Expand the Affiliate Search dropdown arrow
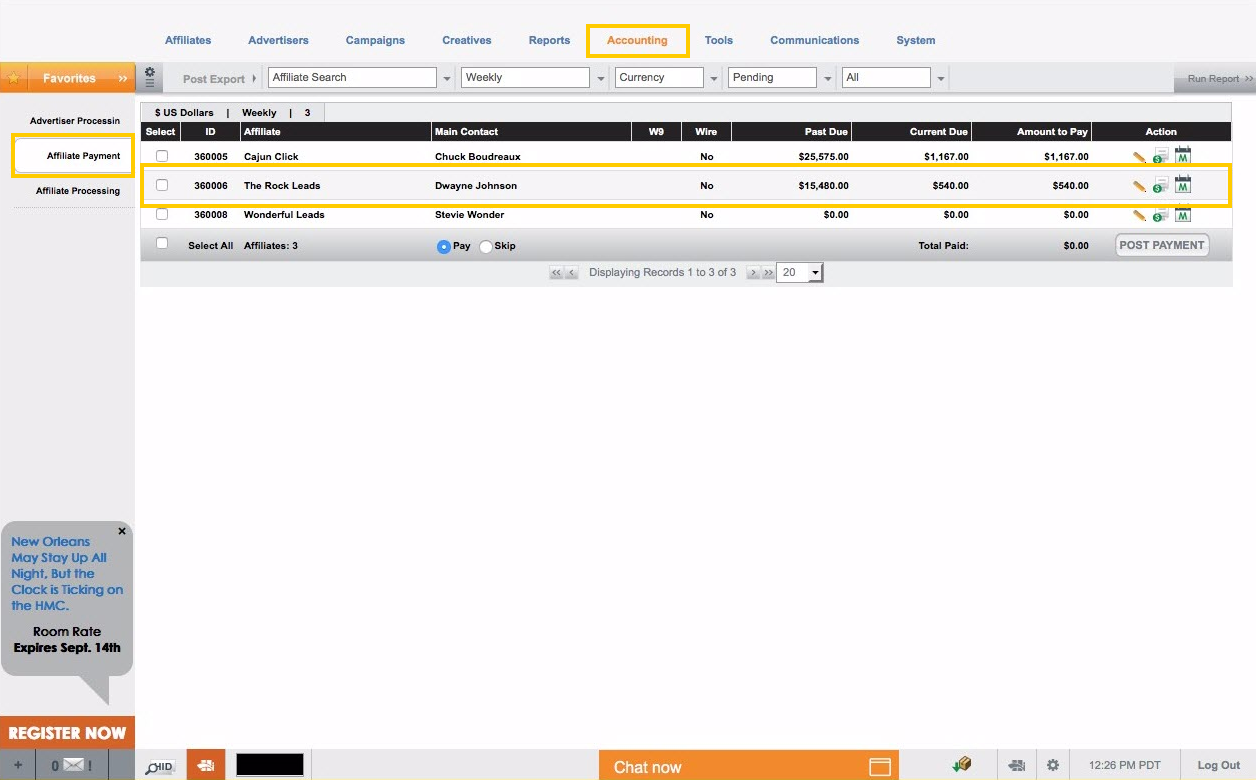Screen dimensions: 1256x780 447,78
